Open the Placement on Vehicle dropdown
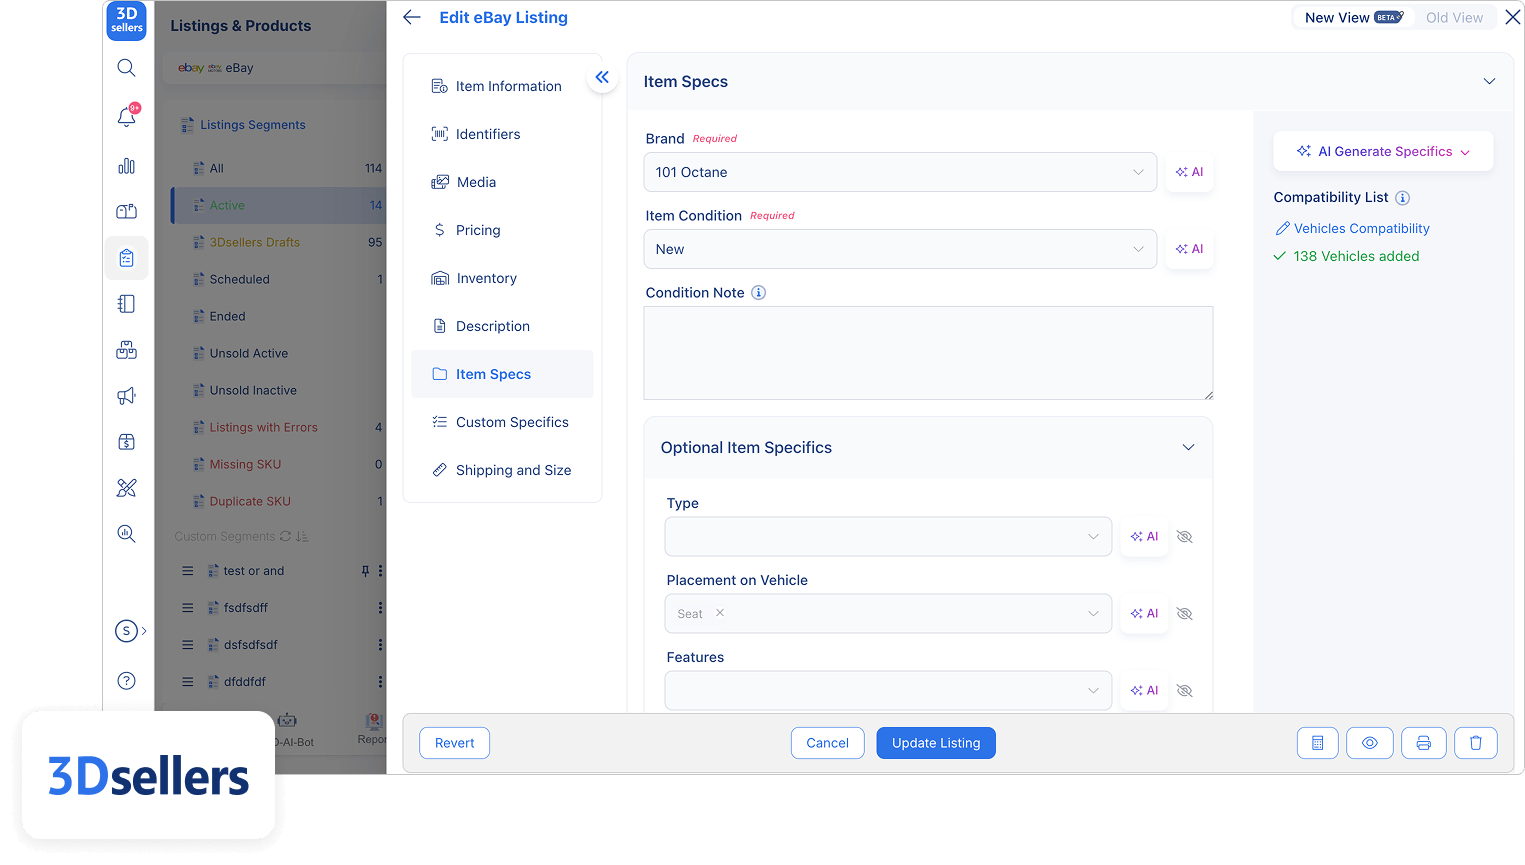The height and width of the screenshot is (865, 1525). pyautogui.click(x=888, y=614)
